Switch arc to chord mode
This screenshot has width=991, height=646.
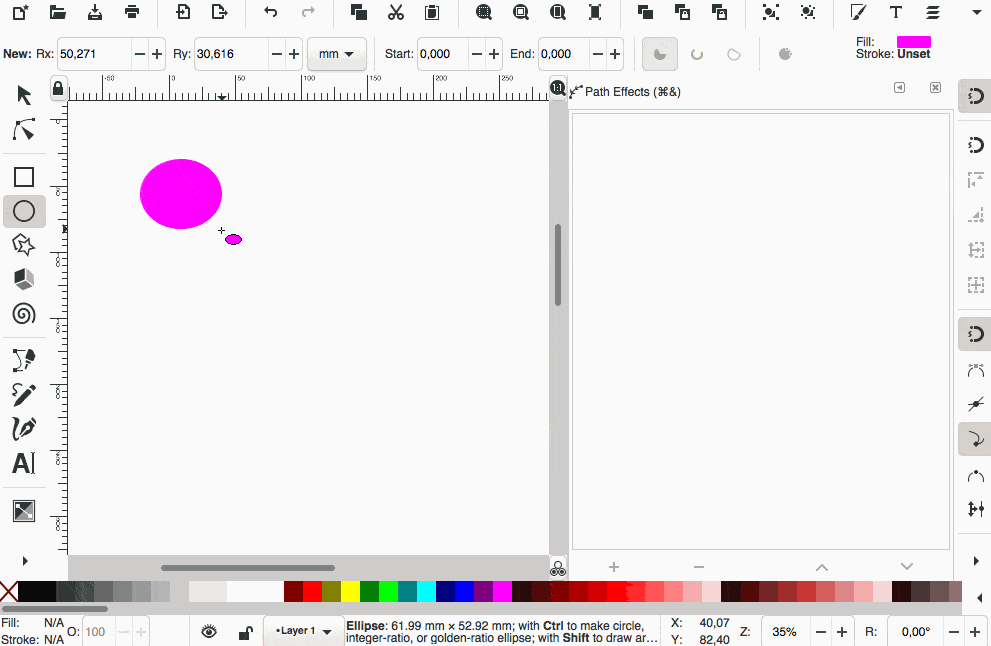734,54
